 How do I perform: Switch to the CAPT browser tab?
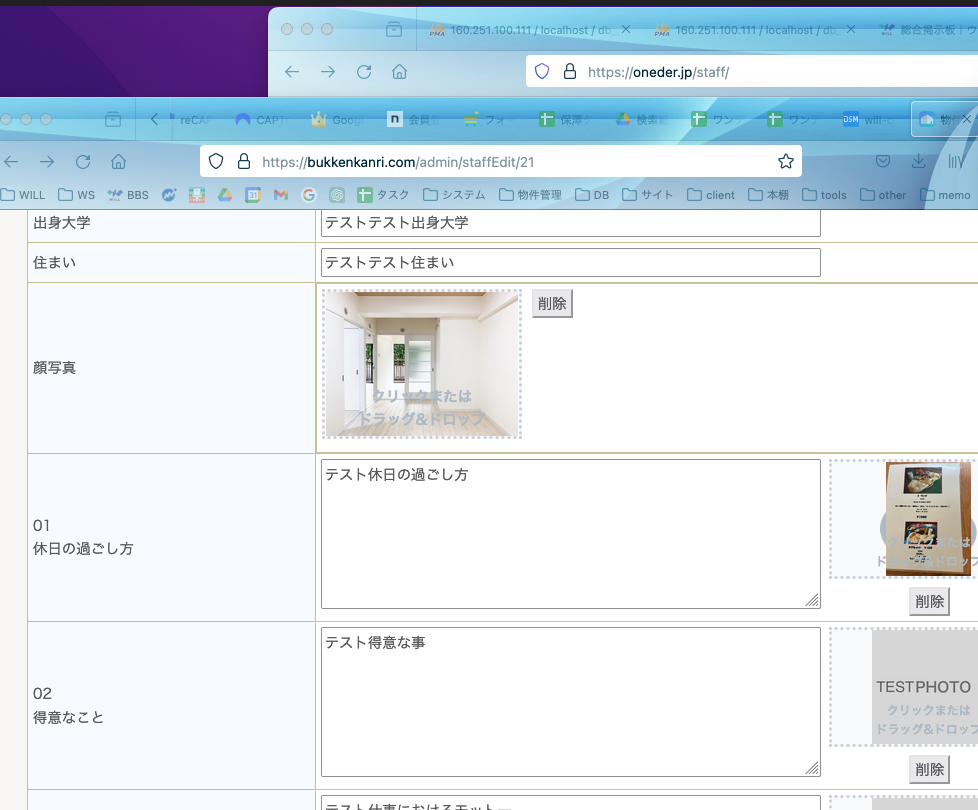coord(260,120)
